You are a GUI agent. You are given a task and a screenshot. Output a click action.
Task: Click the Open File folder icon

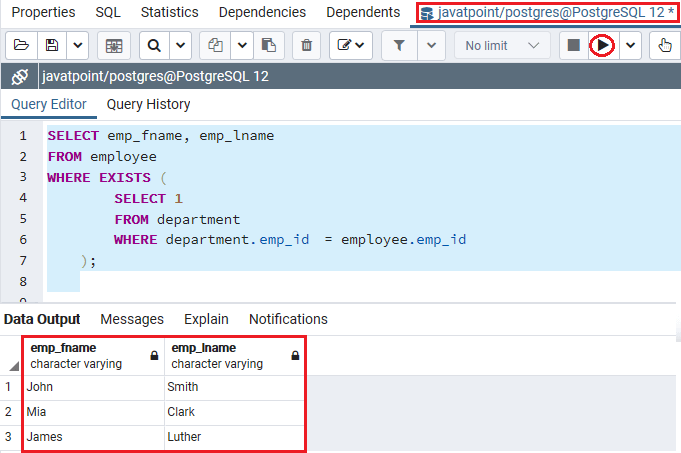[21, 45]
